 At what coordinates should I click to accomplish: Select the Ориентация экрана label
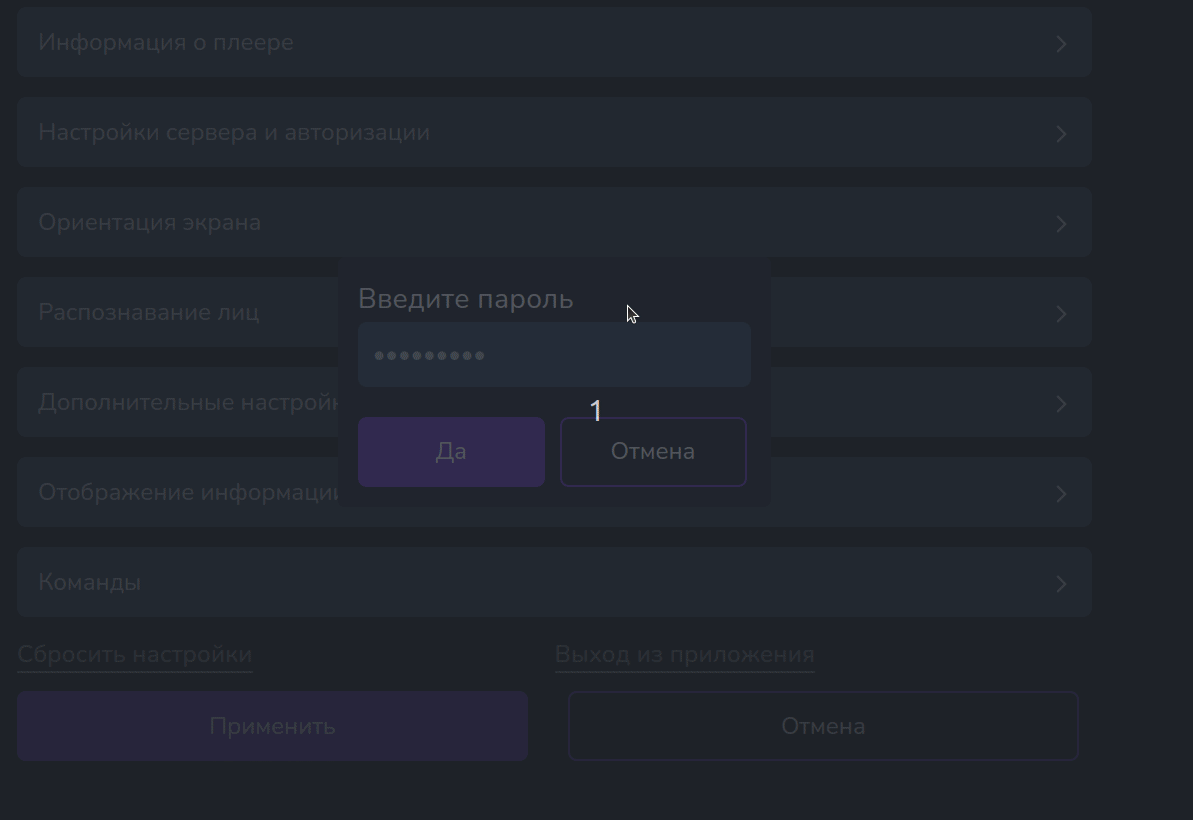coord(150,223)
